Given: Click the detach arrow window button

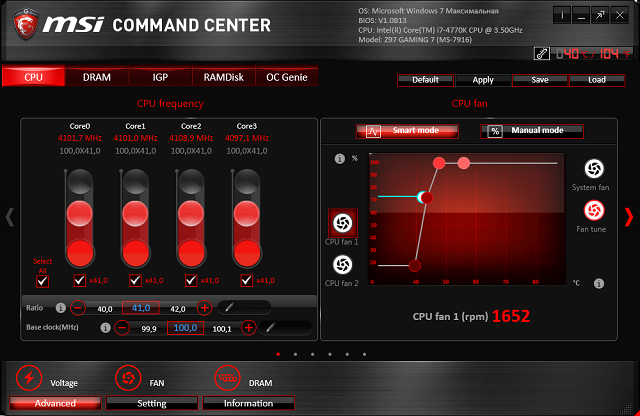Looking at the screenshot, I should (x=600, y=16).
